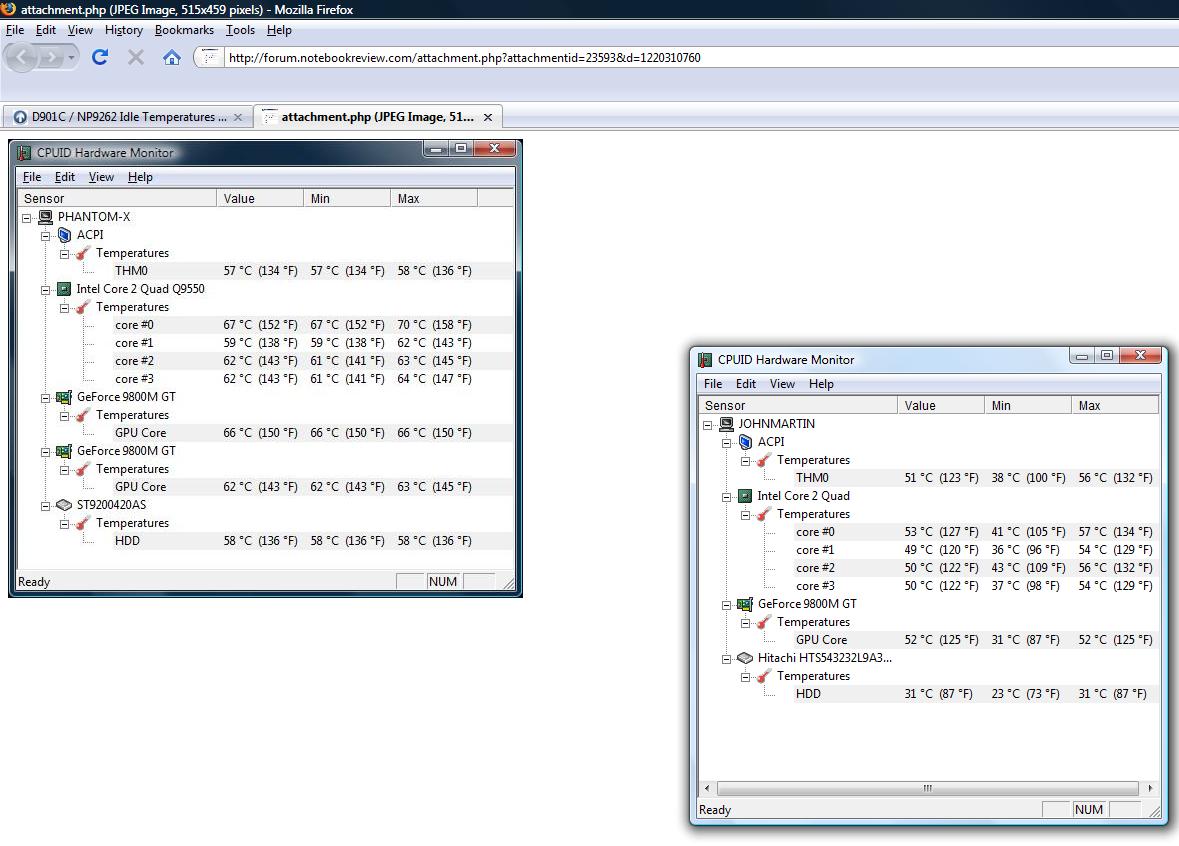Click thermometer icon under ACPI in PHANTOM-X window
The height and width of the screenshot is (846, 1179).
pos(83,253)
